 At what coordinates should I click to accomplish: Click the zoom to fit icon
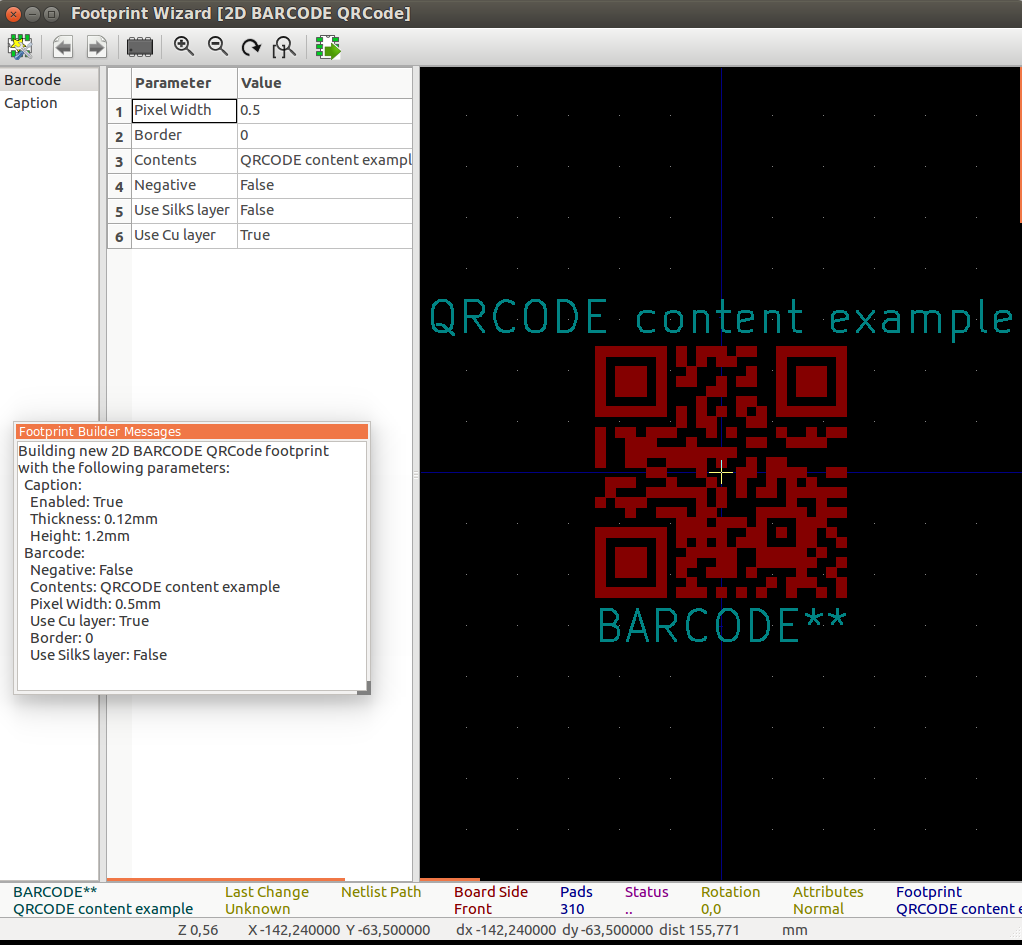coord(285,47)
